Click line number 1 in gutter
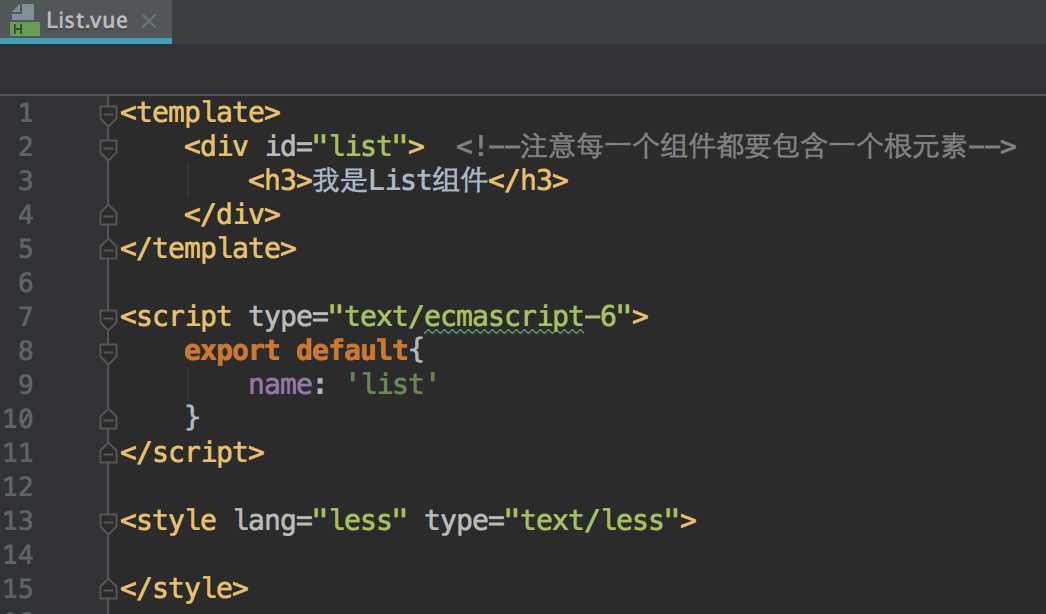This screenshot has width=1046, height=614. 25,113
